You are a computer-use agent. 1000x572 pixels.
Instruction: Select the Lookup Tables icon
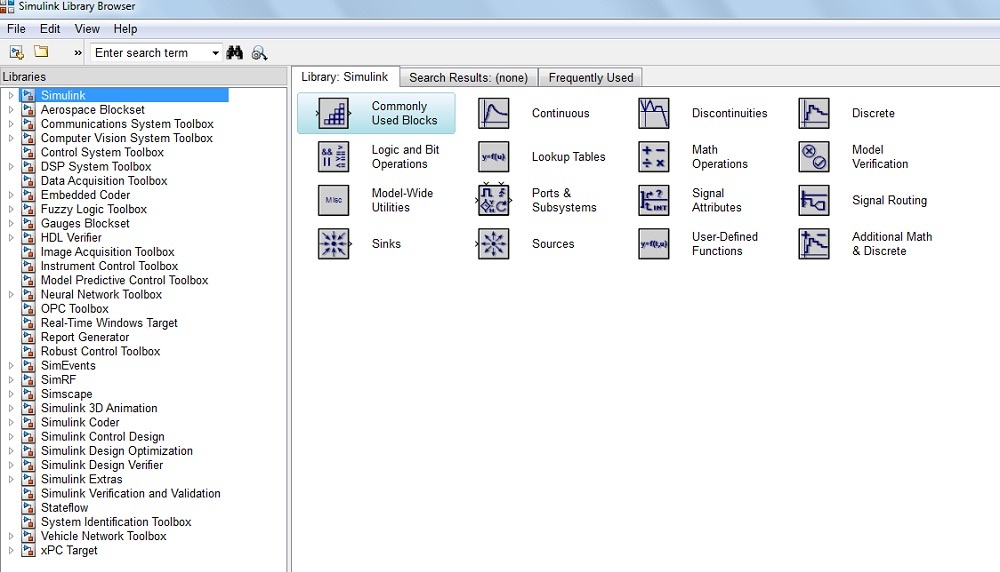tap(493, 157)
